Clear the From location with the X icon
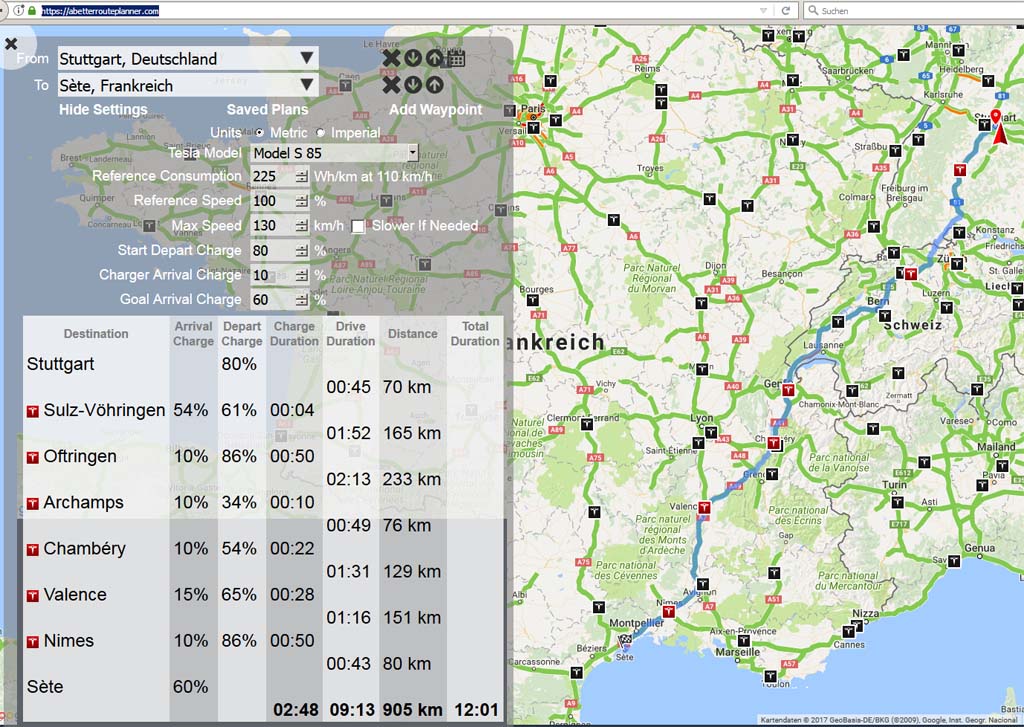Image resolution: width=1024 pixels, height=727 pixels. pos(391,58)
